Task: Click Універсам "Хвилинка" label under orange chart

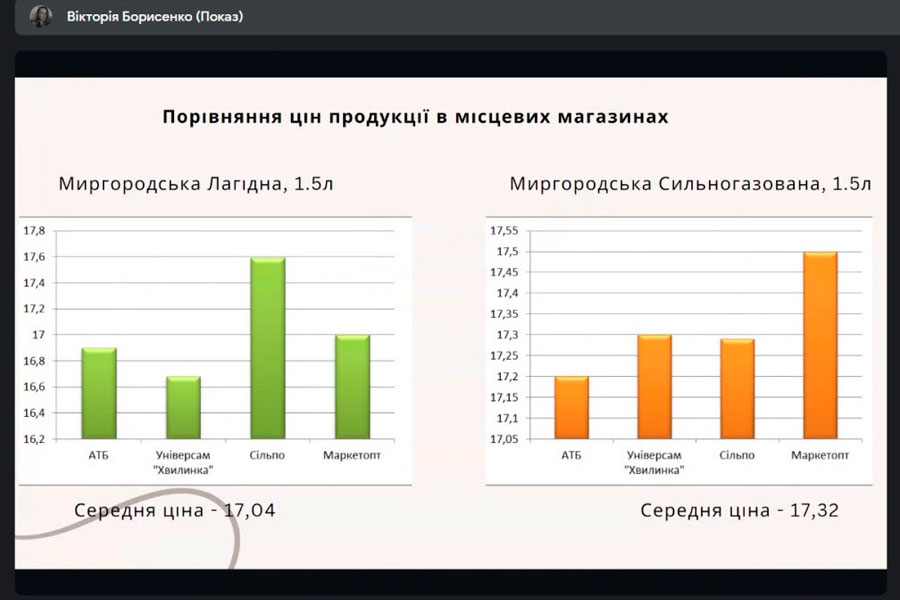Action: [654, 463]
